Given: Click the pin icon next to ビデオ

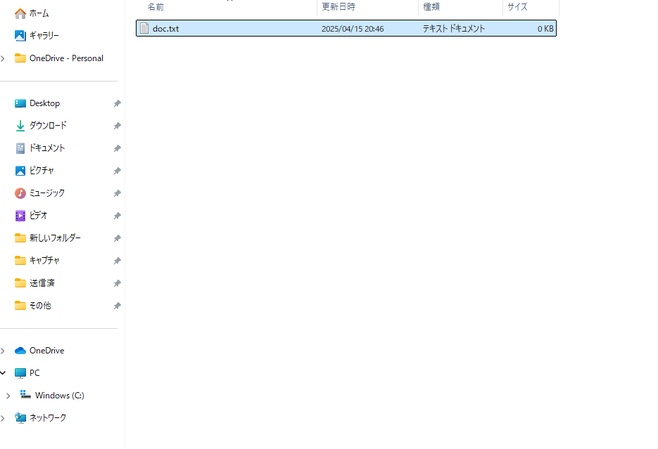Looking at the screenshot, I should tap(117, 216).
